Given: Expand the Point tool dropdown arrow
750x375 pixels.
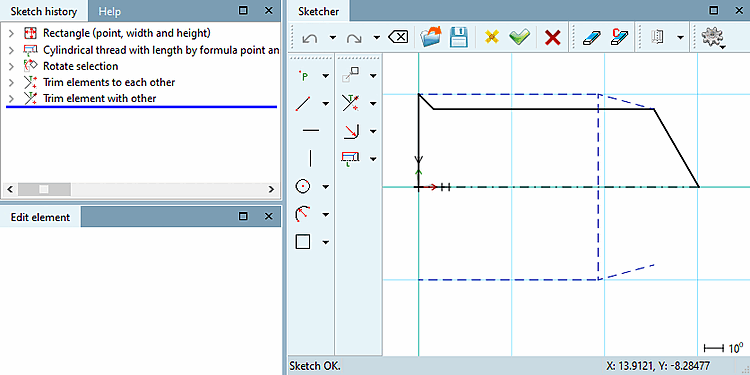Looking at the screenshot, I should point(325,76).
